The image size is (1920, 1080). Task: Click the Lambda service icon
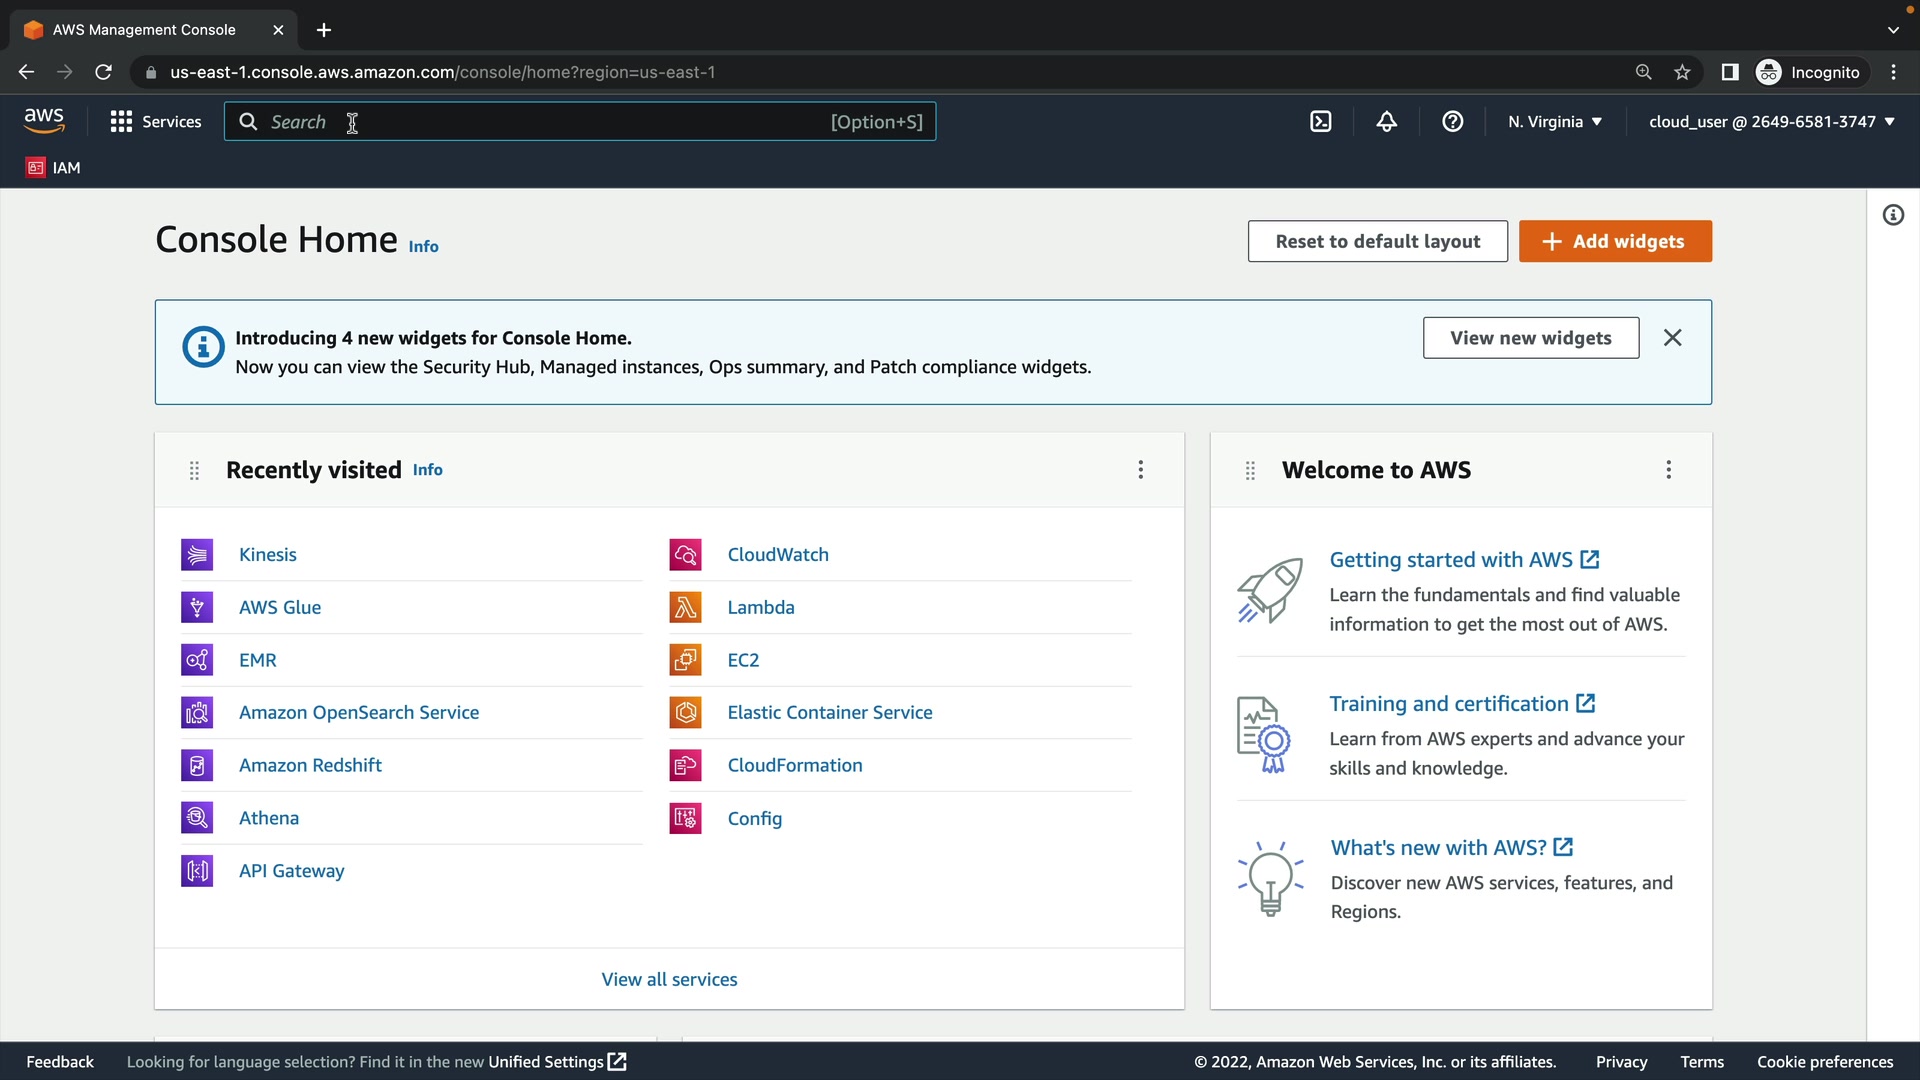coord(685,607)
